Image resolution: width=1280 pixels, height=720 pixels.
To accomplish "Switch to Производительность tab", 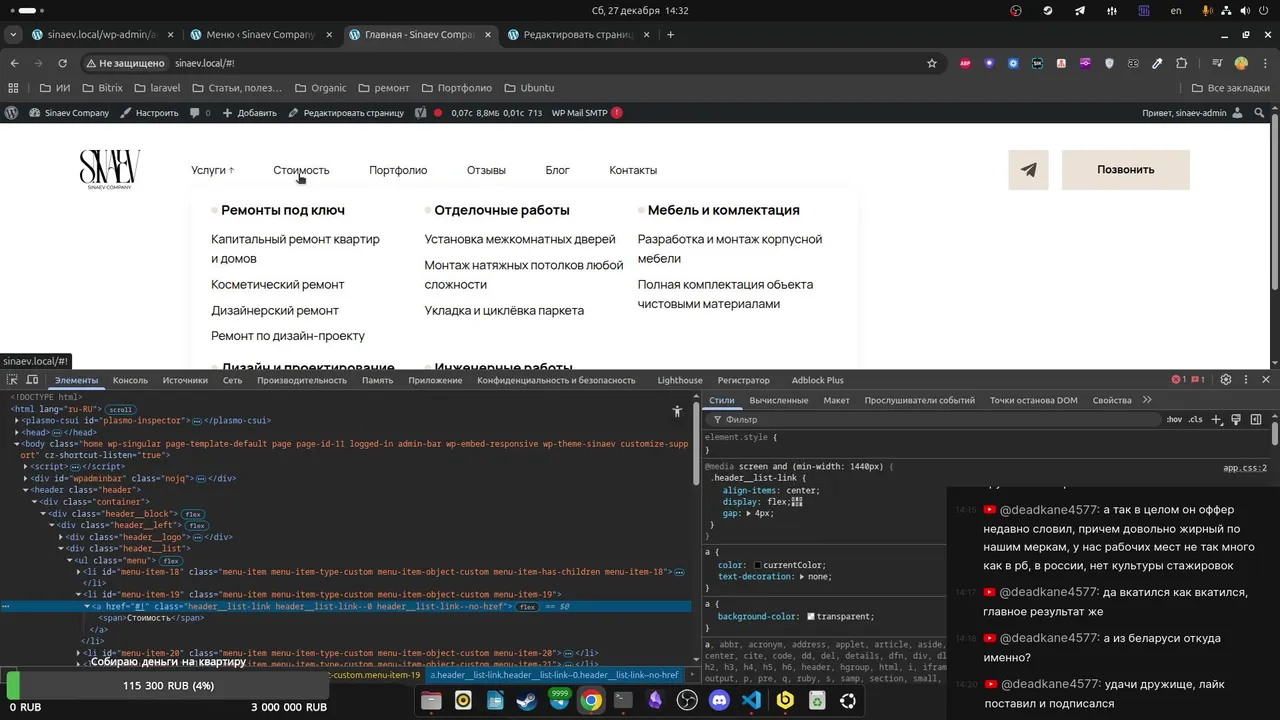I will pyautogui.click(x=302, y=380).
